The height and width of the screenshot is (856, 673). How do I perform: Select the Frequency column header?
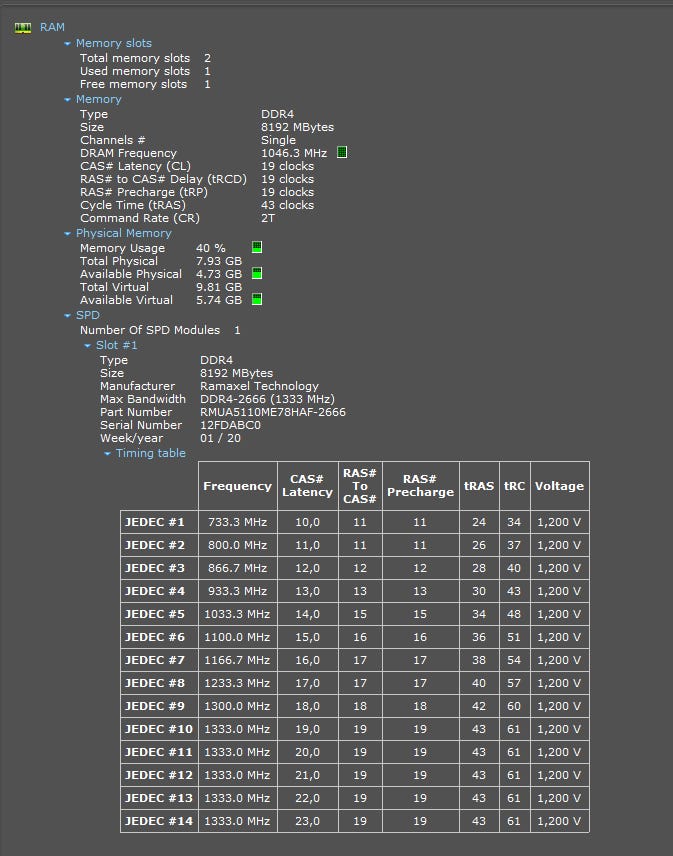pos(237,486)
